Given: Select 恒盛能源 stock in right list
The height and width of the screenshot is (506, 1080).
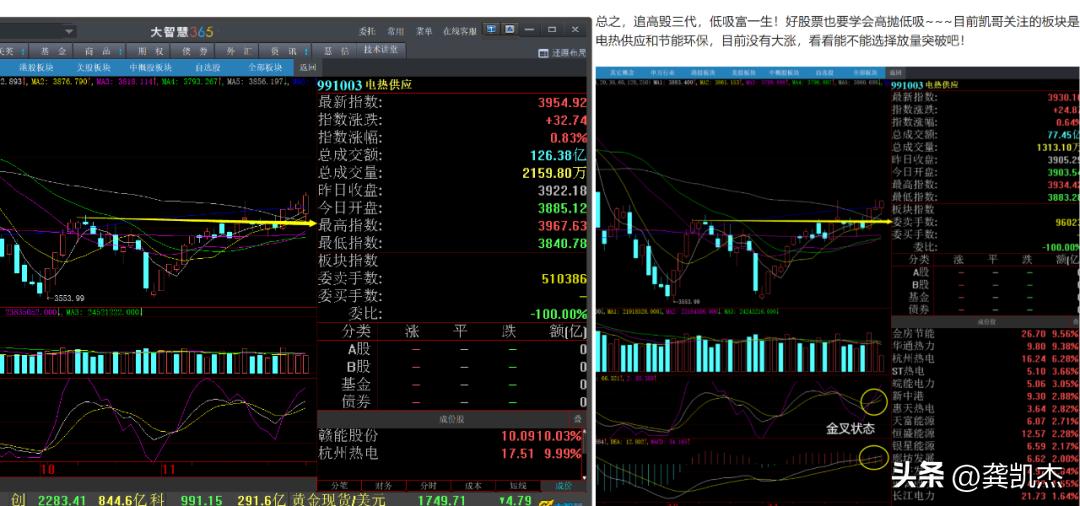Looking at the screenshot, I should [985, 433].
